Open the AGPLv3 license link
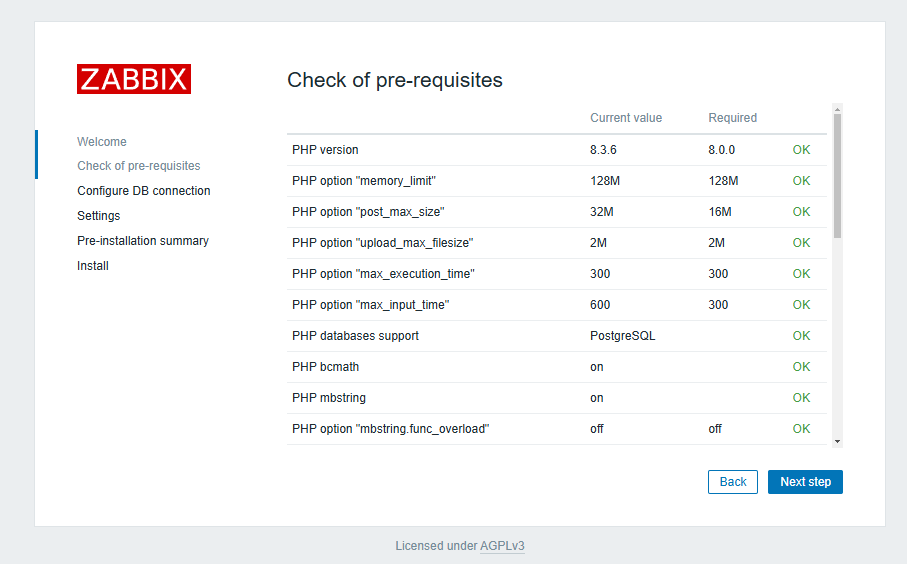This screenshot has height=564, width=907. [x=502, y=546]
